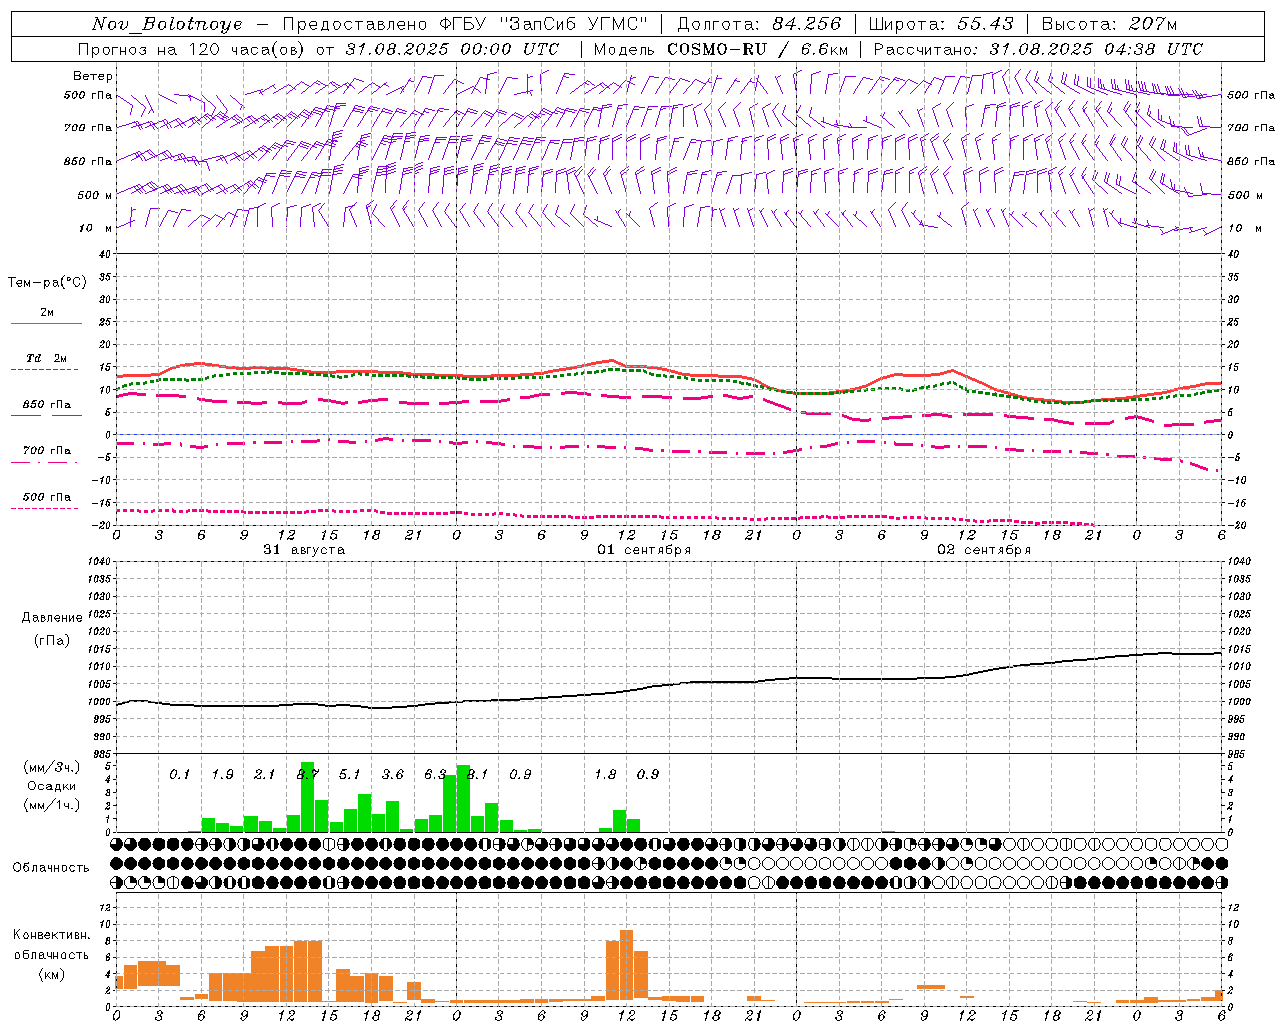This screenshot has height=1024, width=1280.
Task: Click the 1.9 precipitation total
Action: (x=222, y=775)
